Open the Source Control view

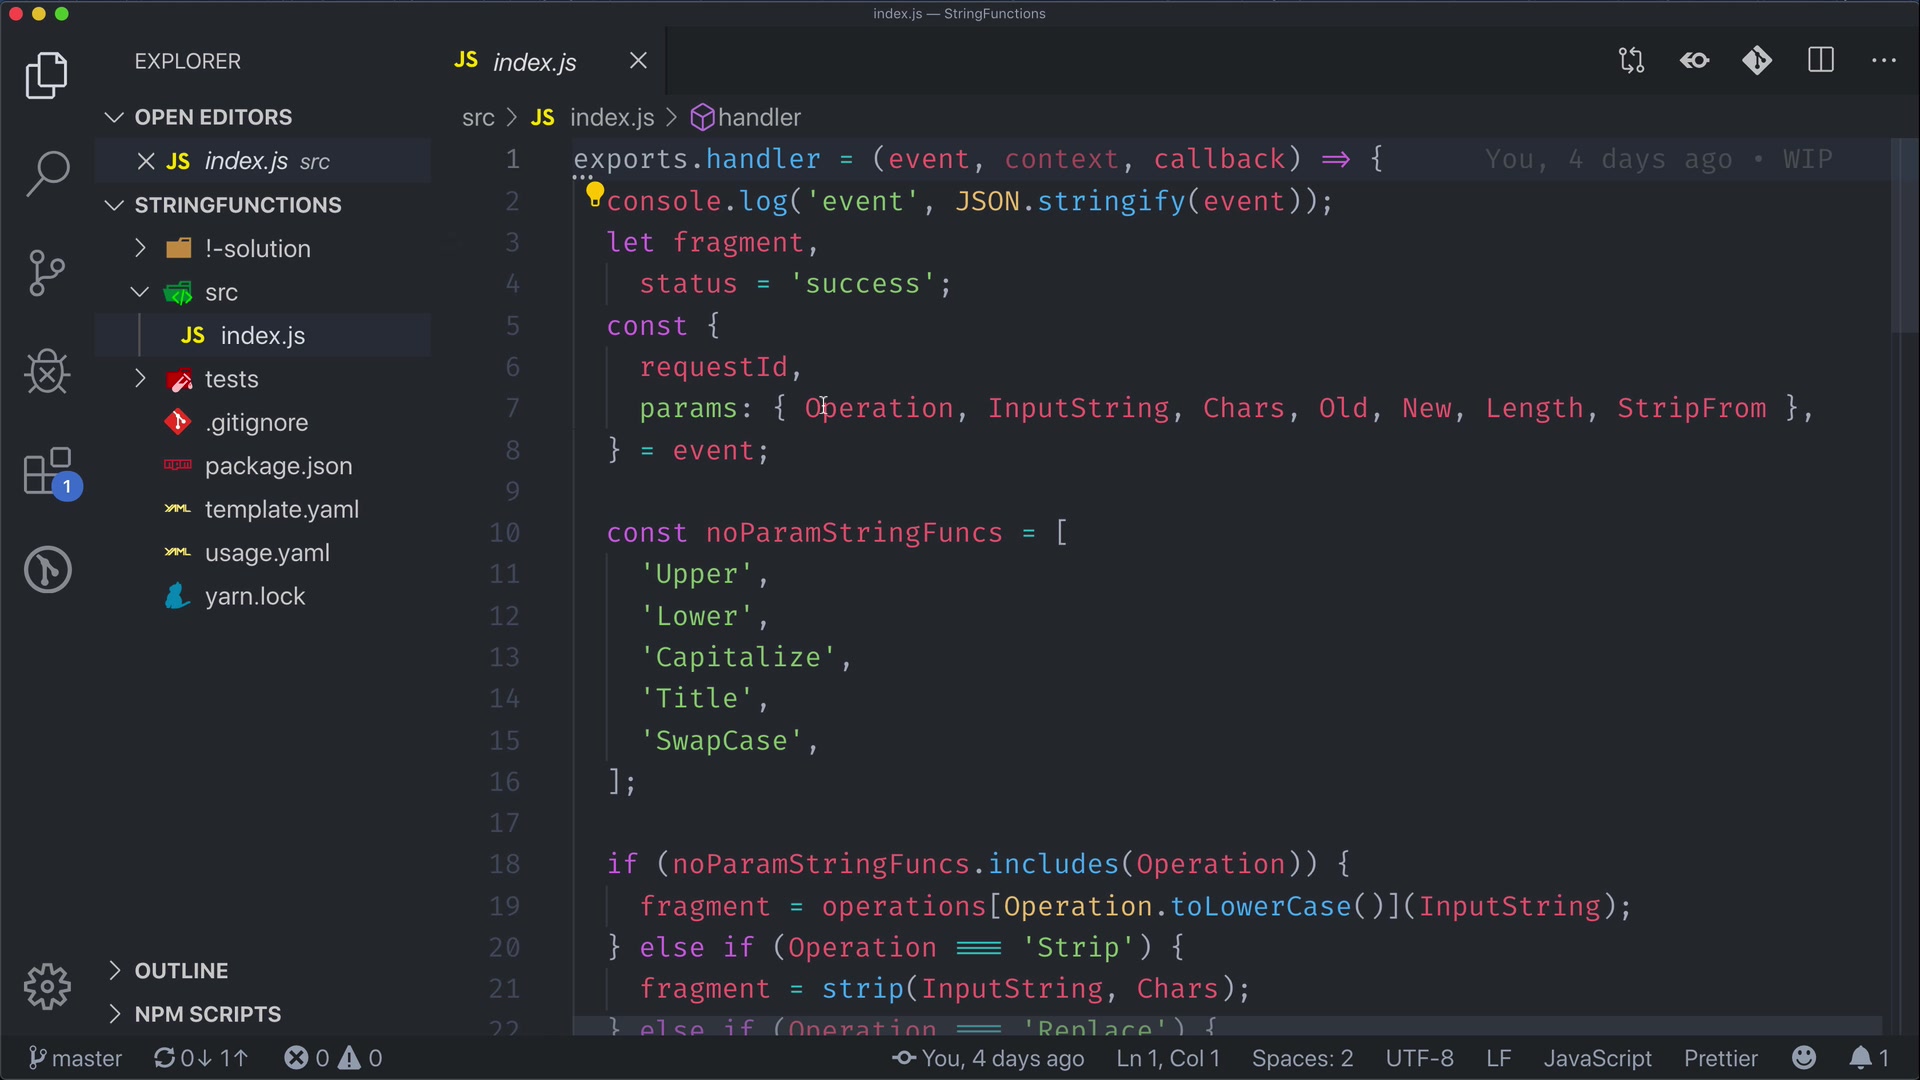click(47, 272)
